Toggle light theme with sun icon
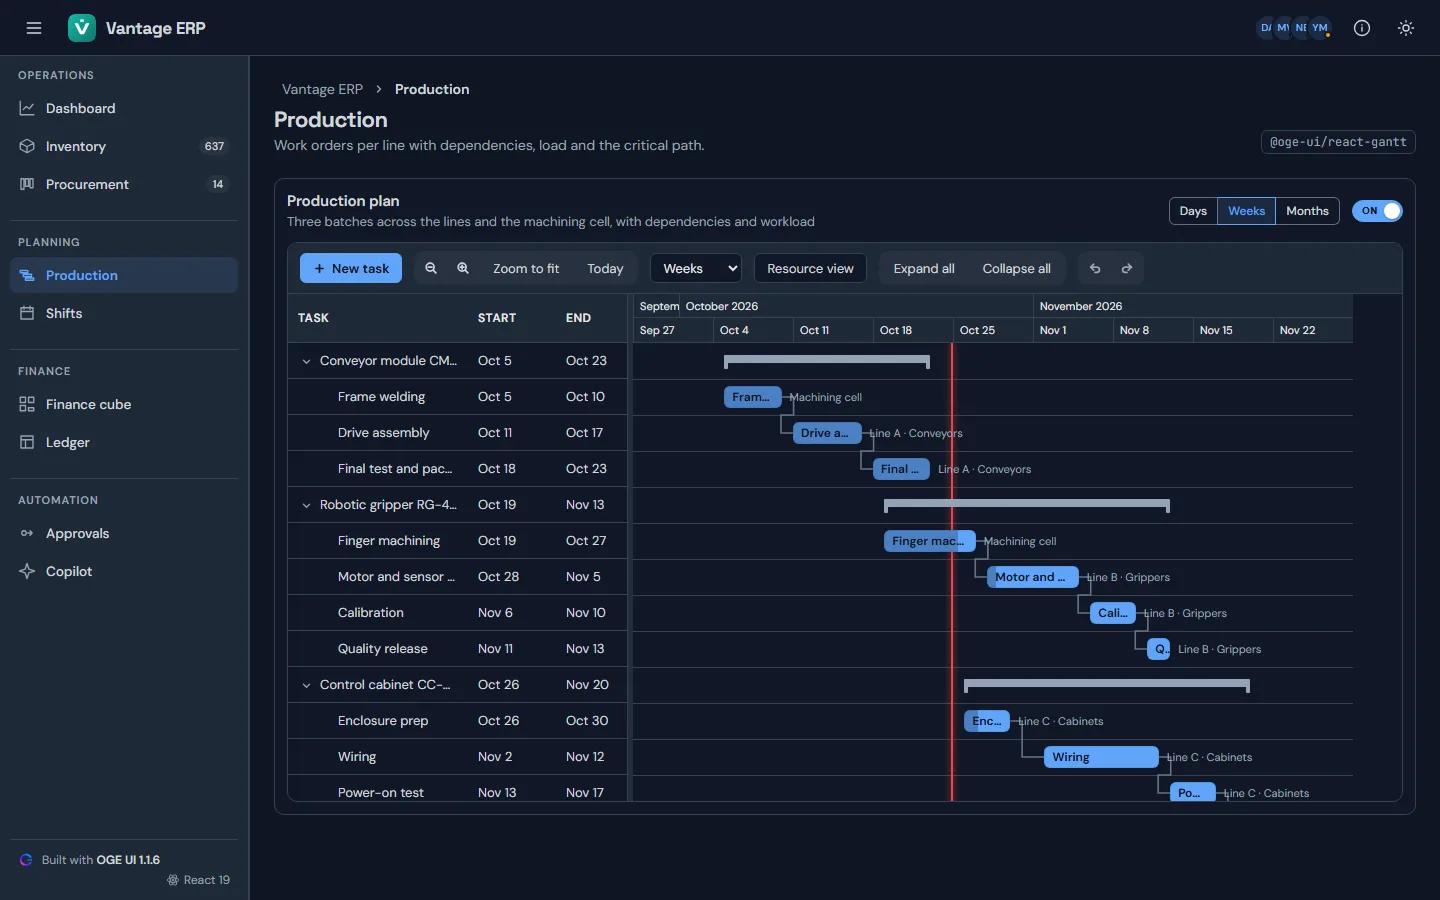This screenshot has height=900, width=1440. [x=1406, y=28]
